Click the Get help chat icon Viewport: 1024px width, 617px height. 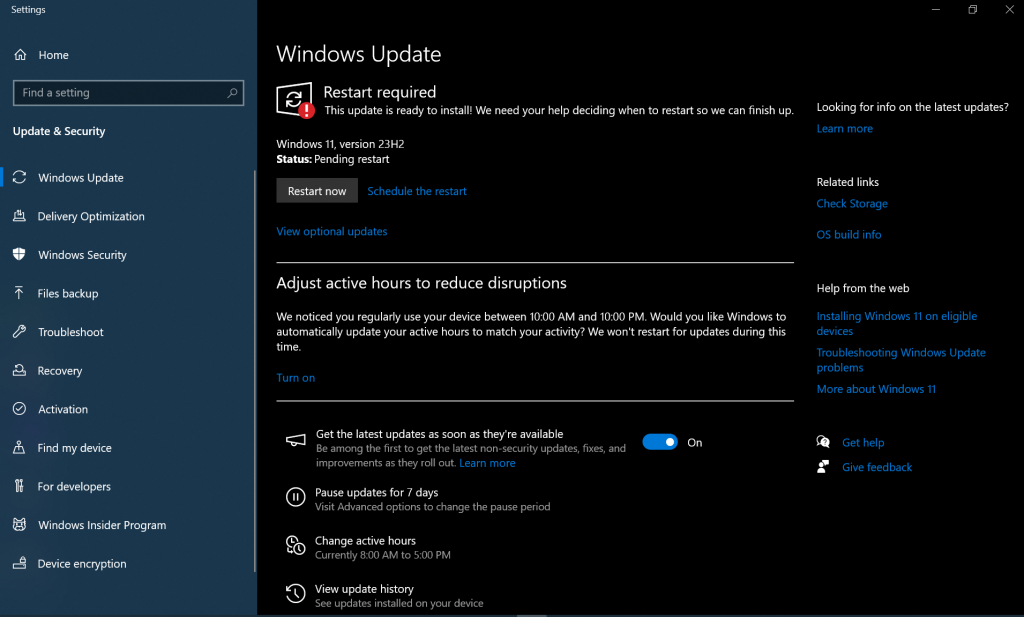point(823,442)
